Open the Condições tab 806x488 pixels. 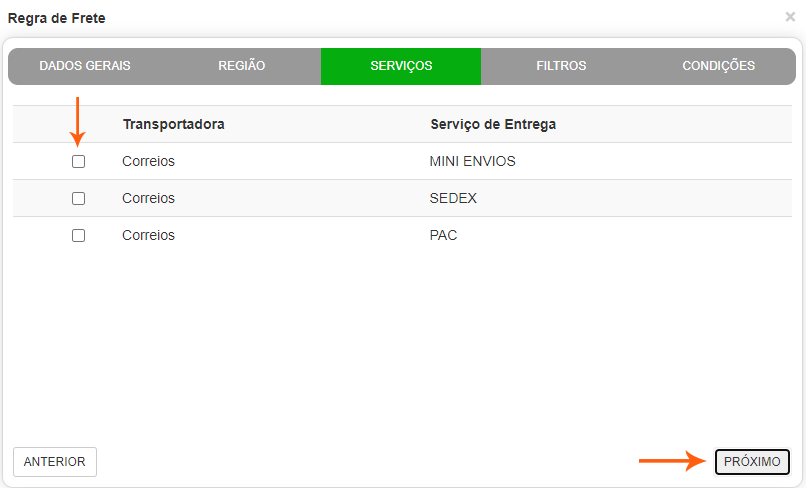[x=718, y=66]
